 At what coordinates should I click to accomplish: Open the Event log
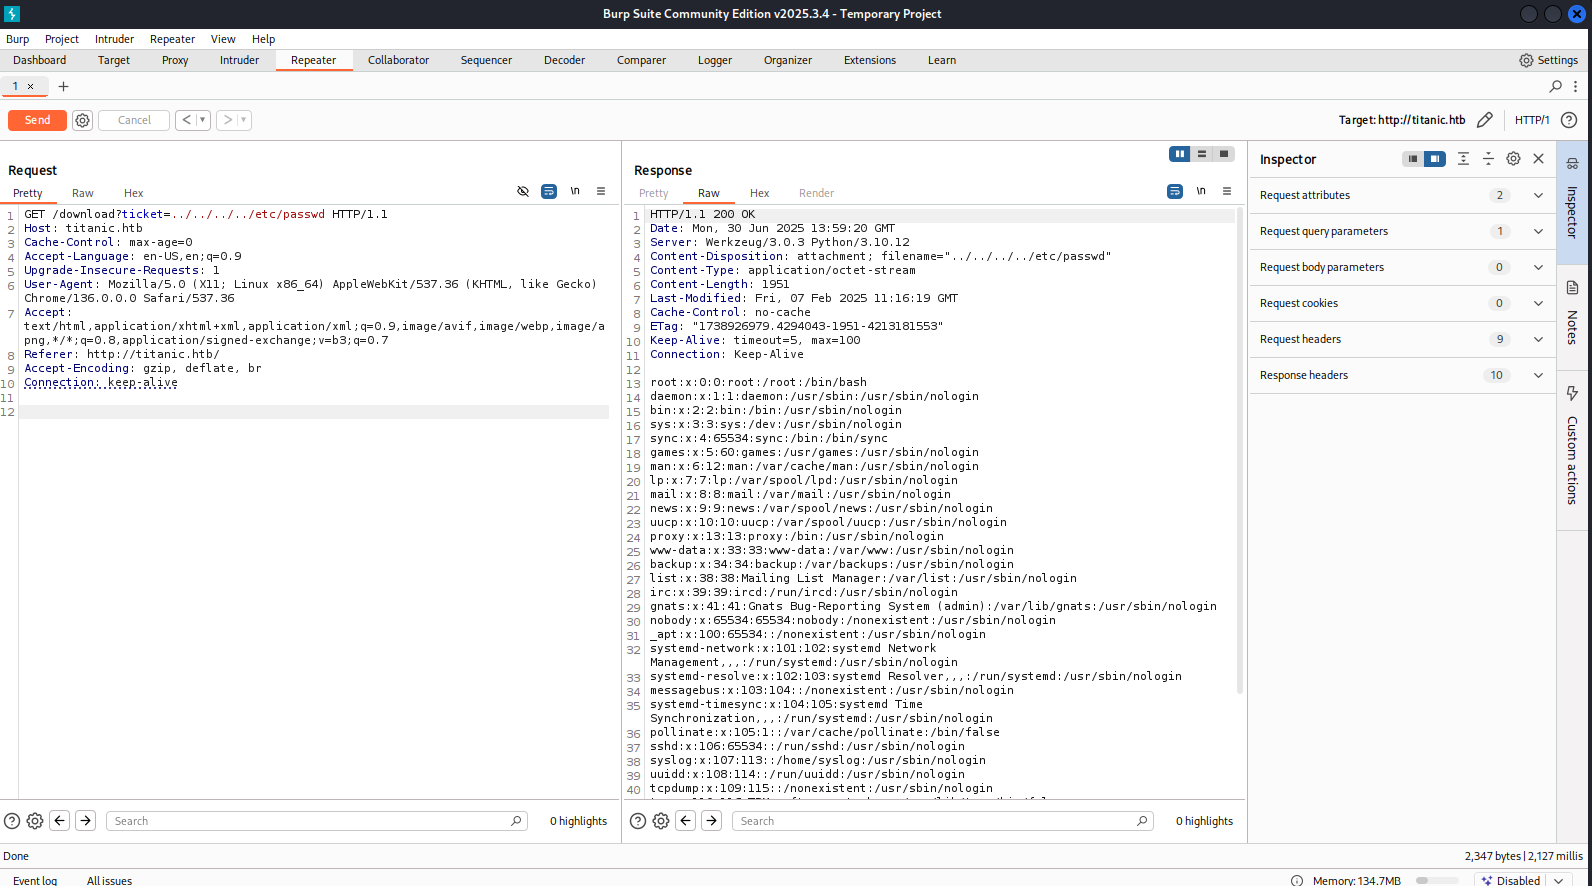click(35, 880)
